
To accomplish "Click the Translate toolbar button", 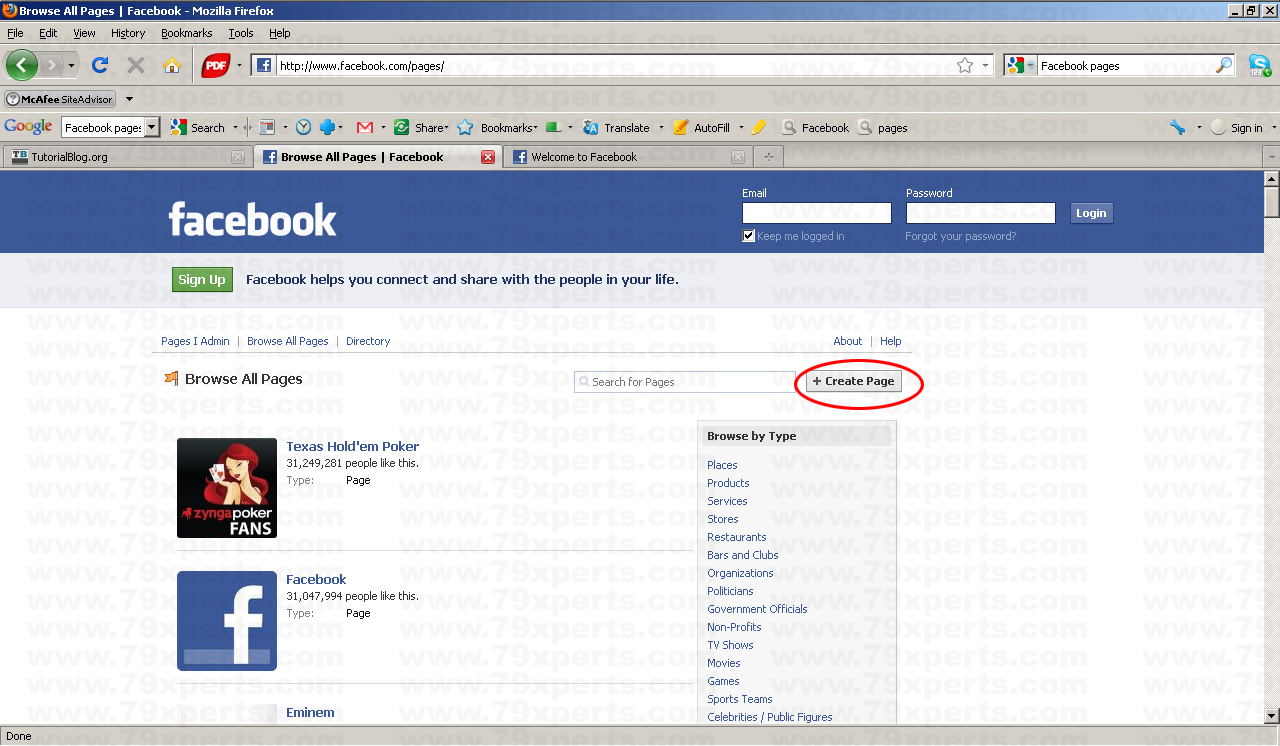I will point(617,127).
